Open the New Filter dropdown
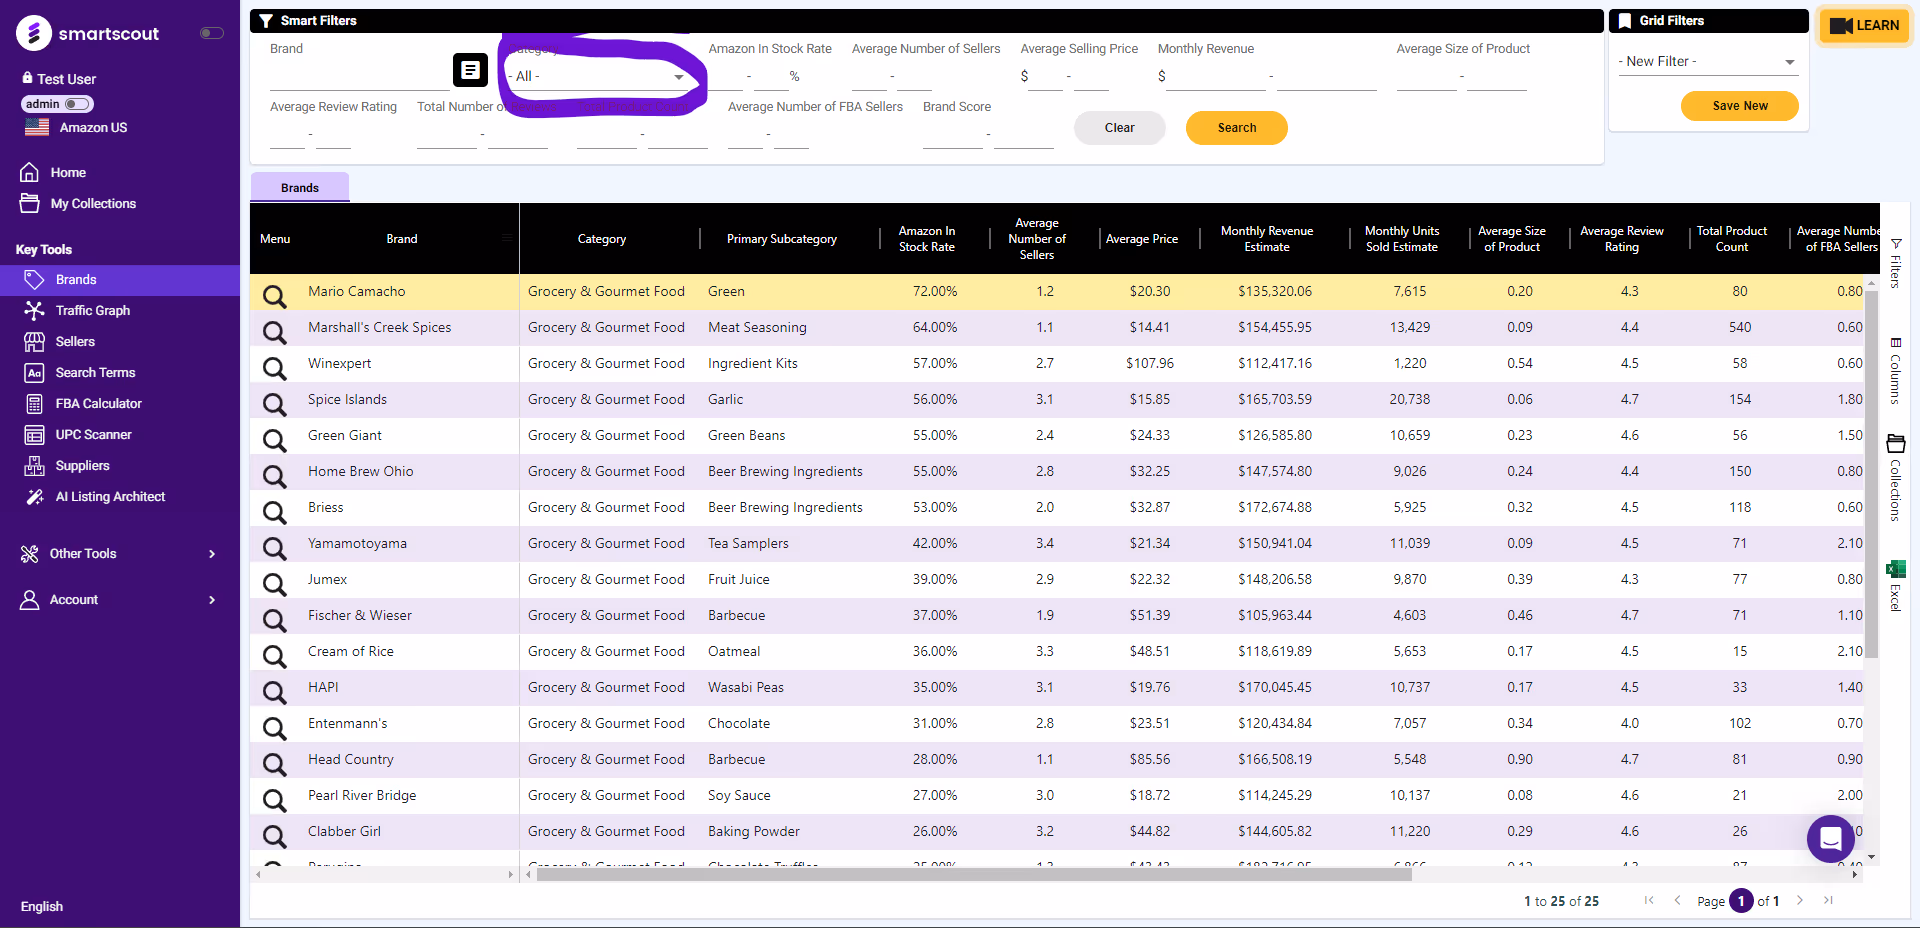Viewport: 1920px width, 928px height. [x=1708, y=62]
